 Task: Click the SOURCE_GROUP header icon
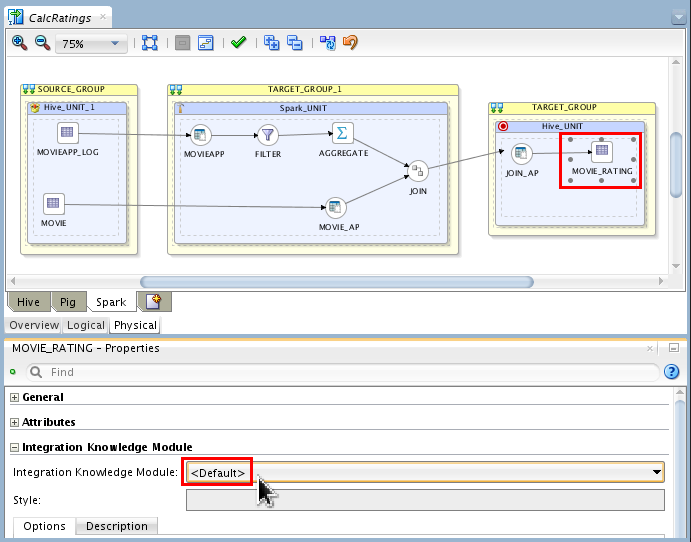click(29, 89)
